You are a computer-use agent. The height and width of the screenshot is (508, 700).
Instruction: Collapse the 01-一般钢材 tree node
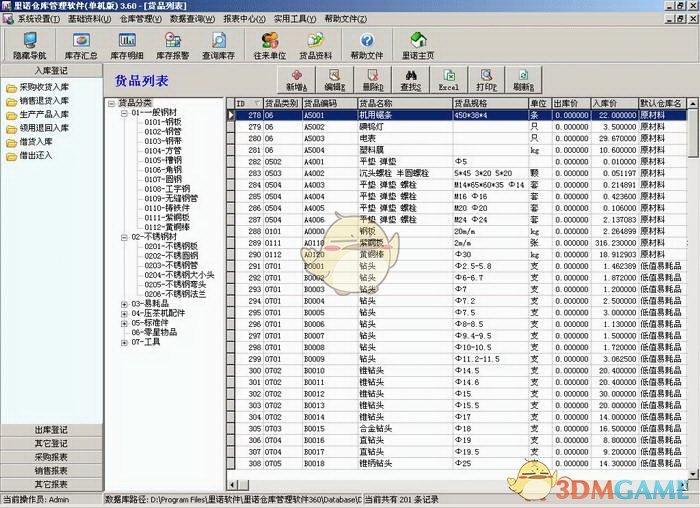pos(124,113)
